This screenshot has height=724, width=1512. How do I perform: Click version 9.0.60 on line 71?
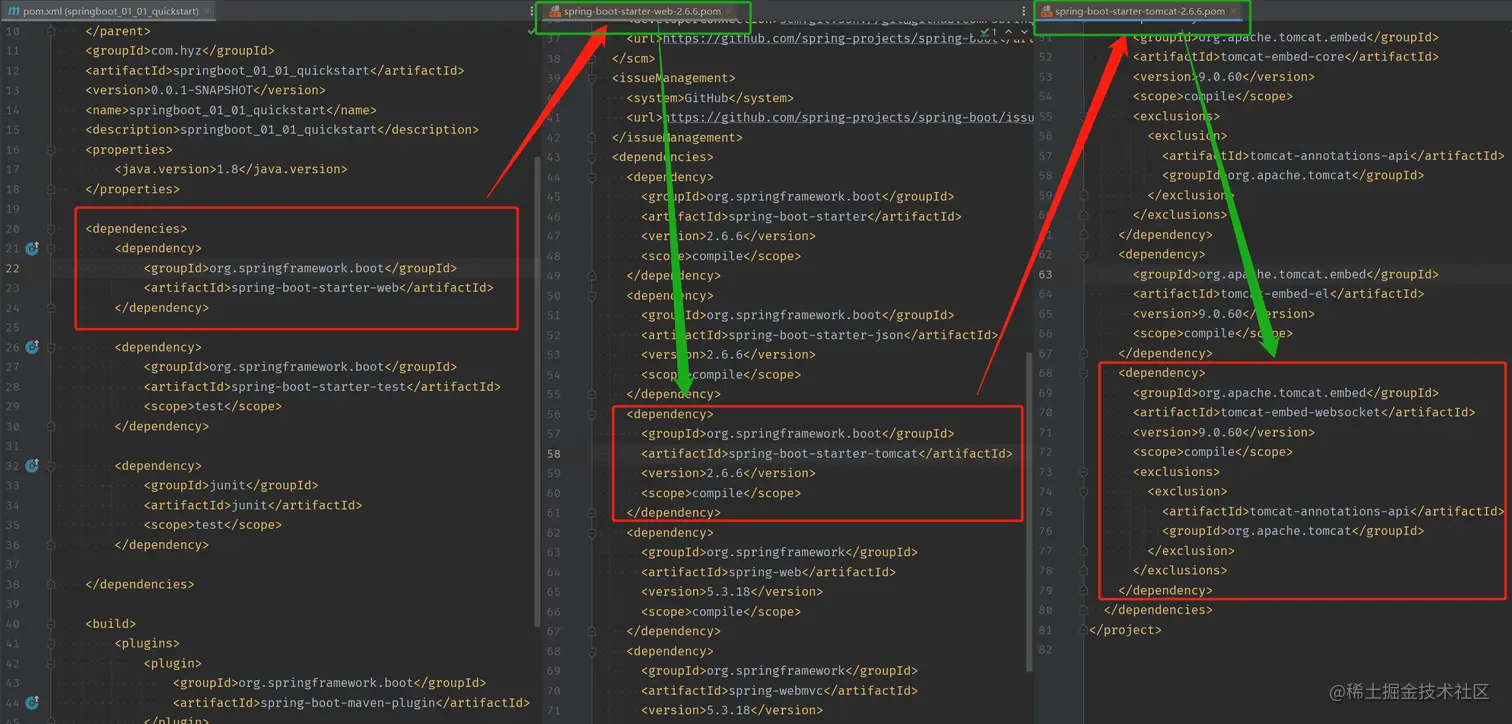[1220, 432]
